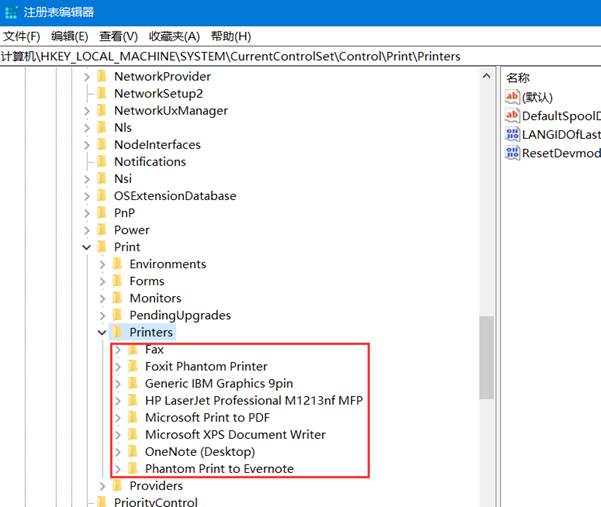
Task: Expand the NetworkProvider key
Action: [87, 77]
